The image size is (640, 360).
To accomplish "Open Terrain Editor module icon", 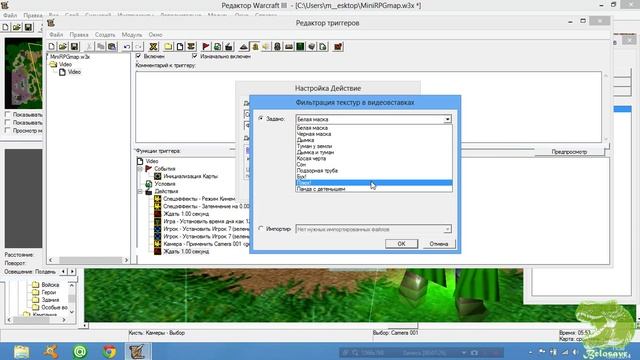I will (x=244, y=47).
